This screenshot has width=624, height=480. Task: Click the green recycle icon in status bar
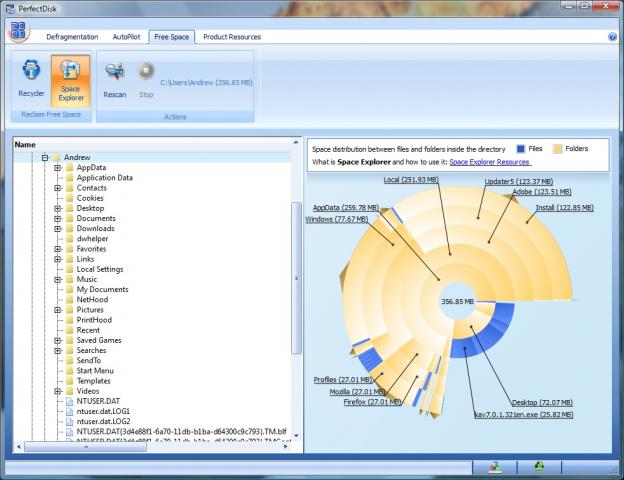coord(539,466)
